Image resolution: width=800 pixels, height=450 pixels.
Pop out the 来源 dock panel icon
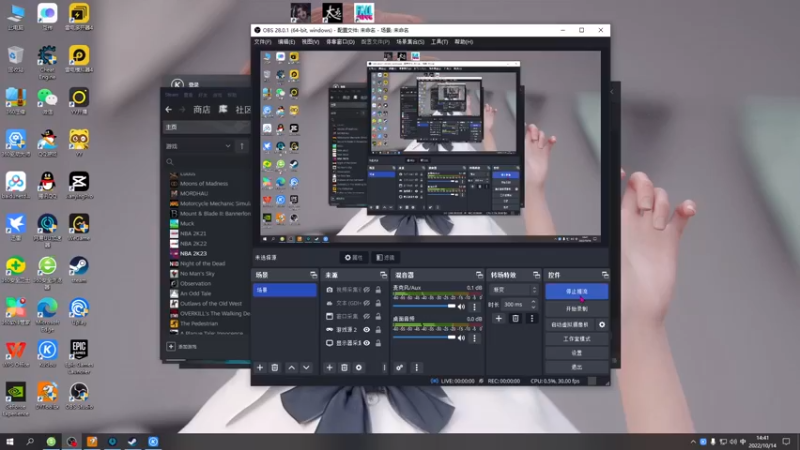383,275
